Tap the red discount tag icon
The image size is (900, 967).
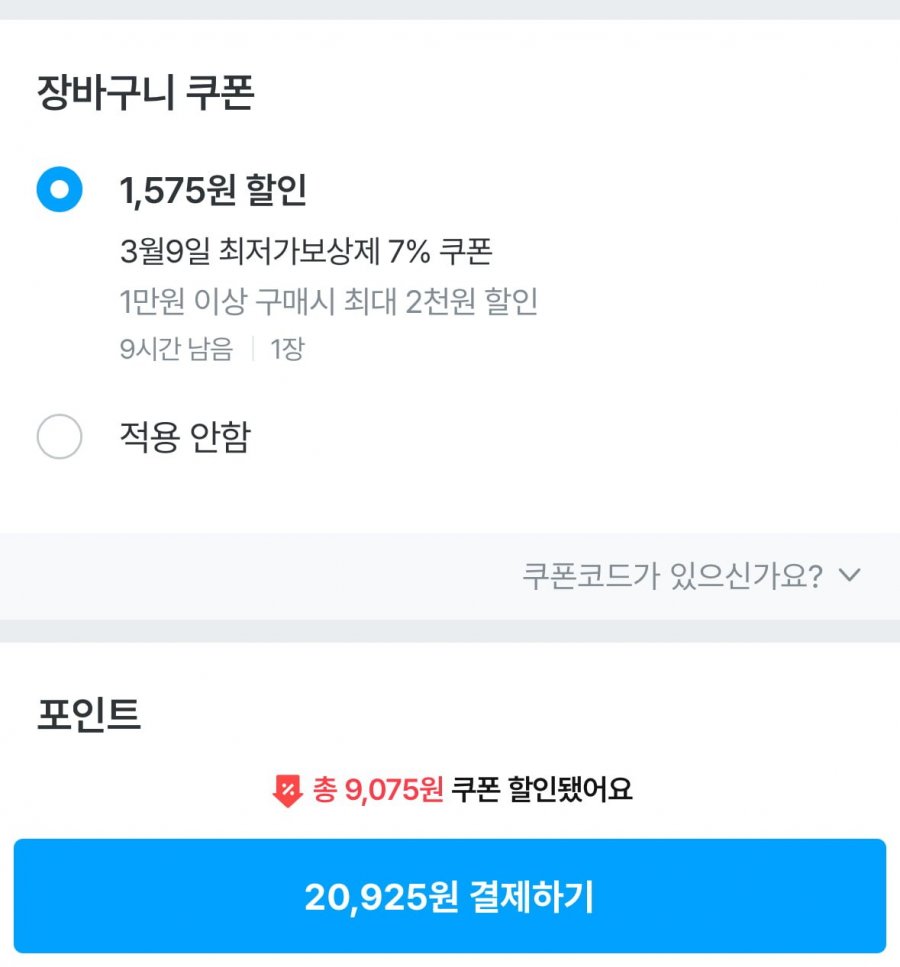[x=287, y=790]
